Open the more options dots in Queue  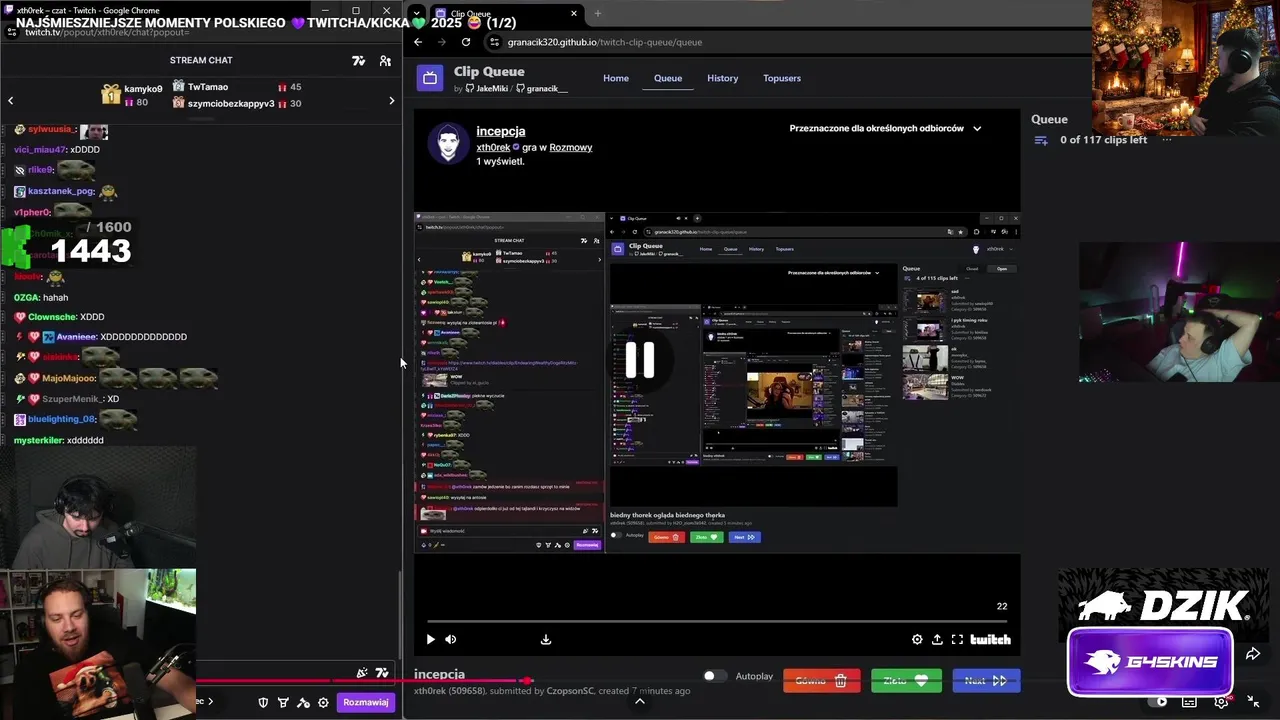coord(1167,139)
